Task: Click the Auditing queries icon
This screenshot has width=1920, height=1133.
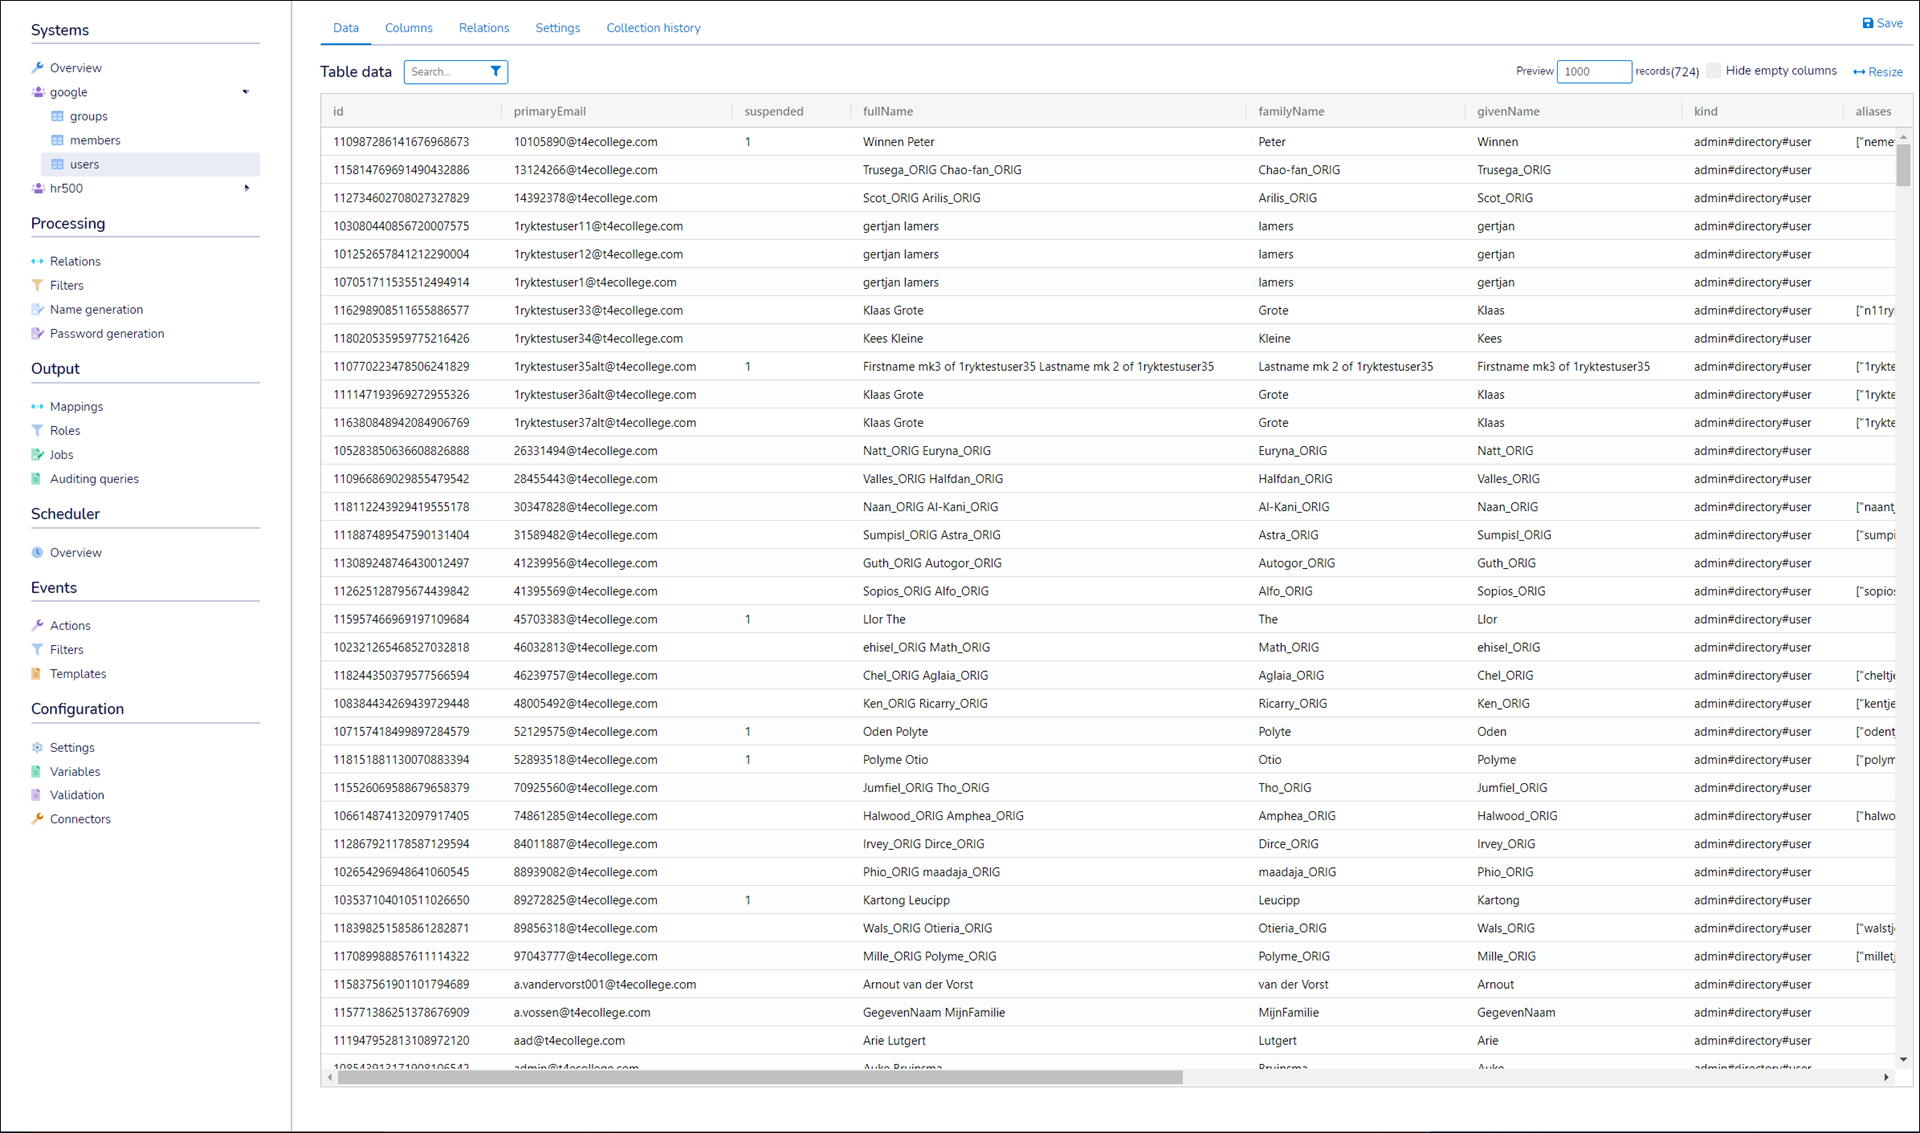Action: point(37,478)
